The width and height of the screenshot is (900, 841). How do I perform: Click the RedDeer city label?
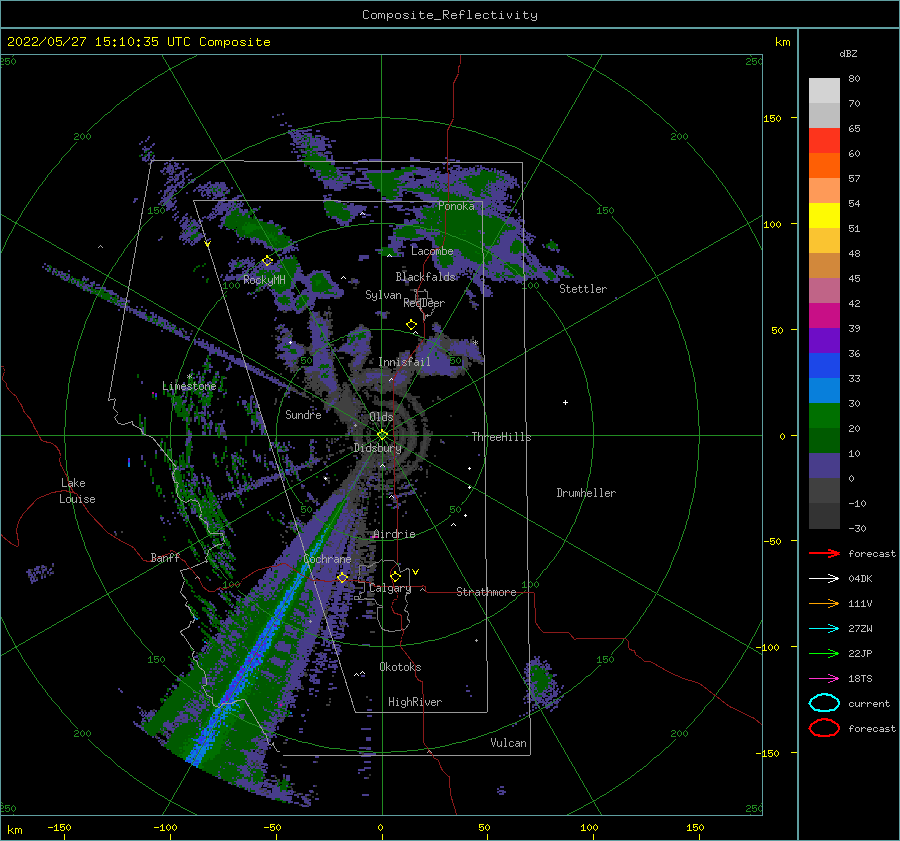pyautogui.click(x=424, y=303)
